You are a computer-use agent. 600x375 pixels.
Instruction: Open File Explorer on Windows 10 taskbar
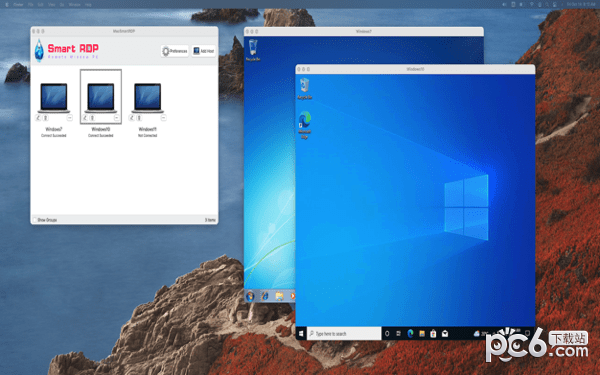(x=422, y=334)
